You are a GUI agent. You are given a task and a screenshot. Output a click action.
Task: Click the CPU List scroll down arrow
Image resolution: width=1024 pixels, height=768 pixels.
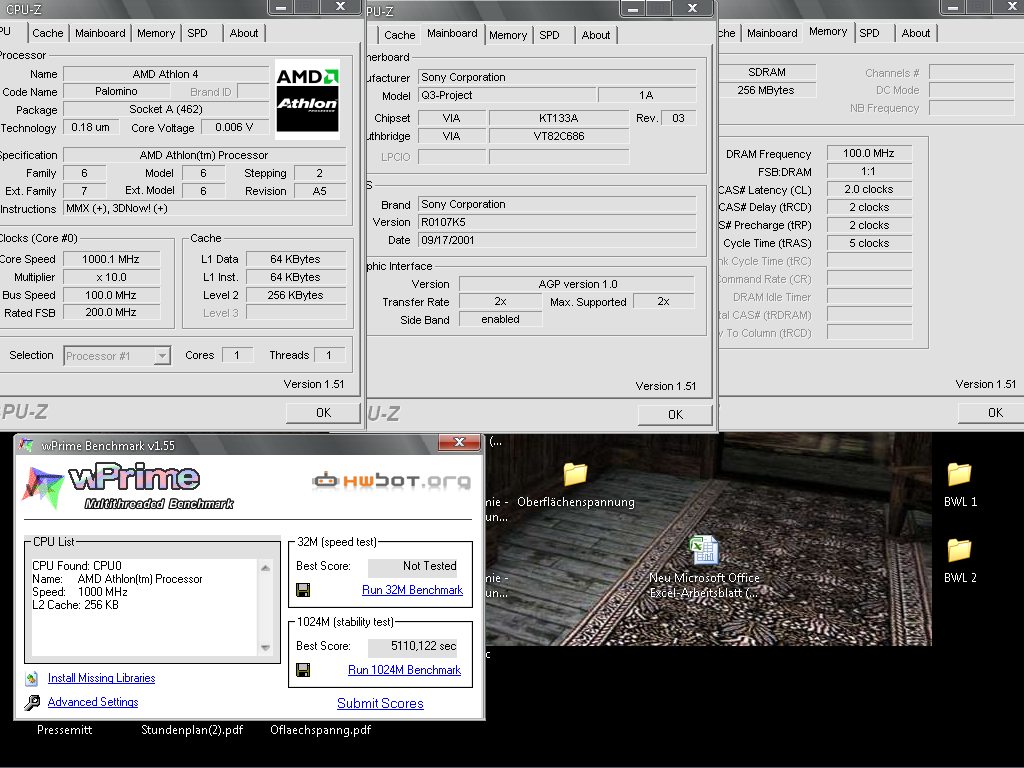(x=265, y=647)
